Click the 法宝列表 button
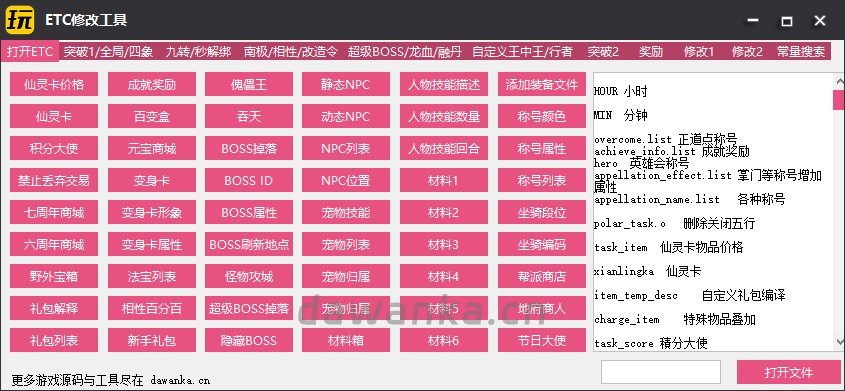 pos(152,276)
